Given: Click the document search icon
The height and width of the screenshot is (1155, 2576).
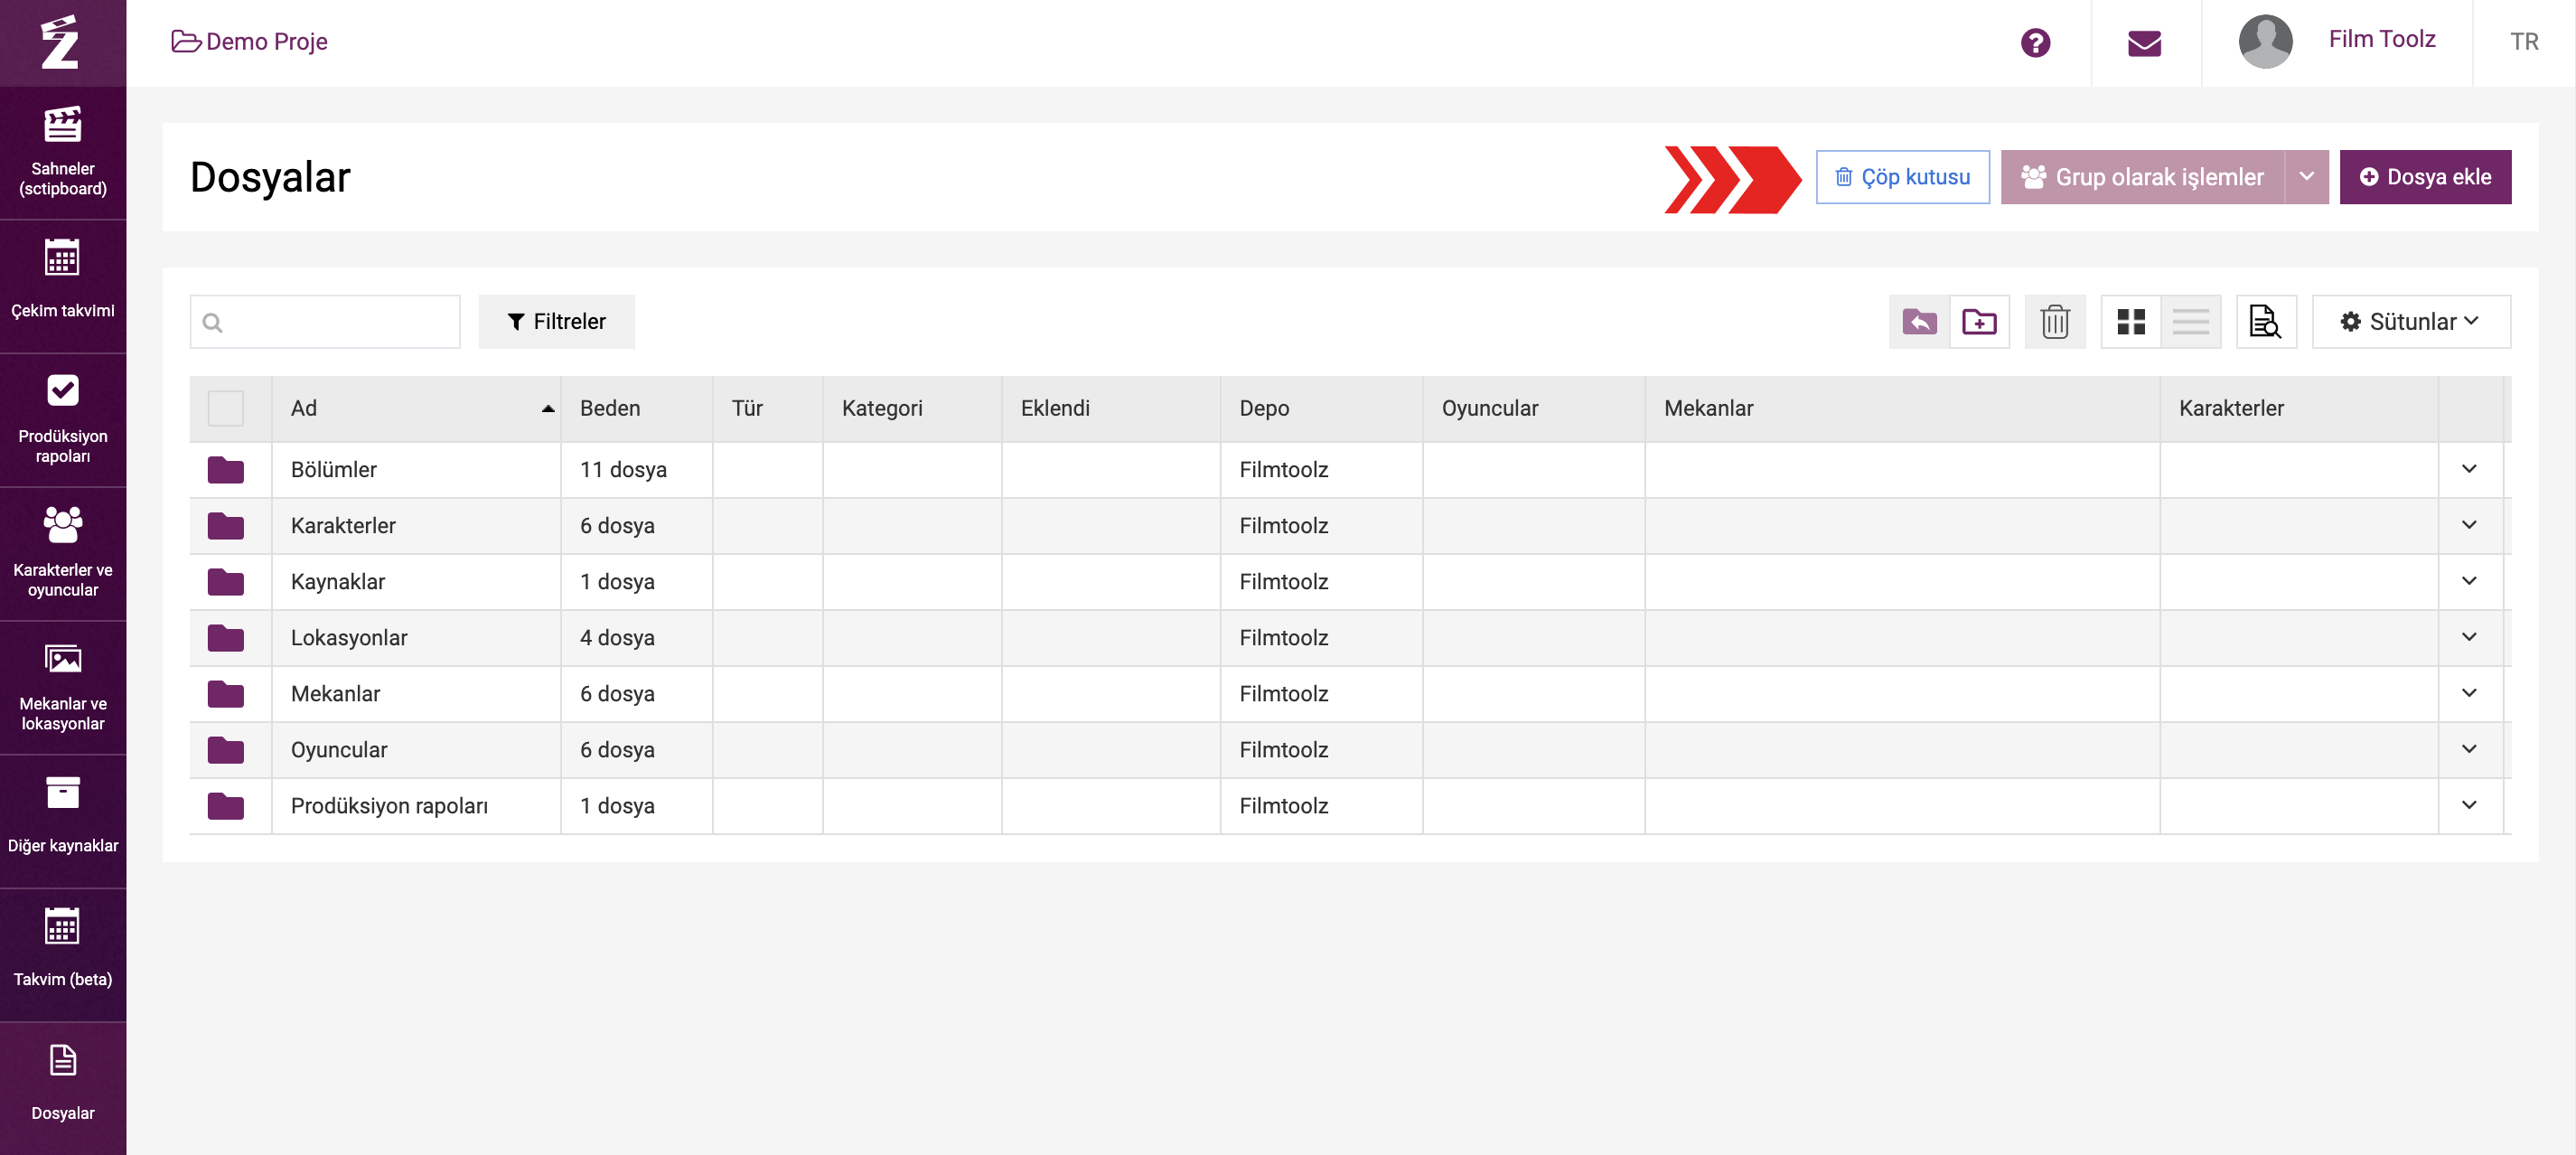Looking at the screenshot, I should [2265, 322].
